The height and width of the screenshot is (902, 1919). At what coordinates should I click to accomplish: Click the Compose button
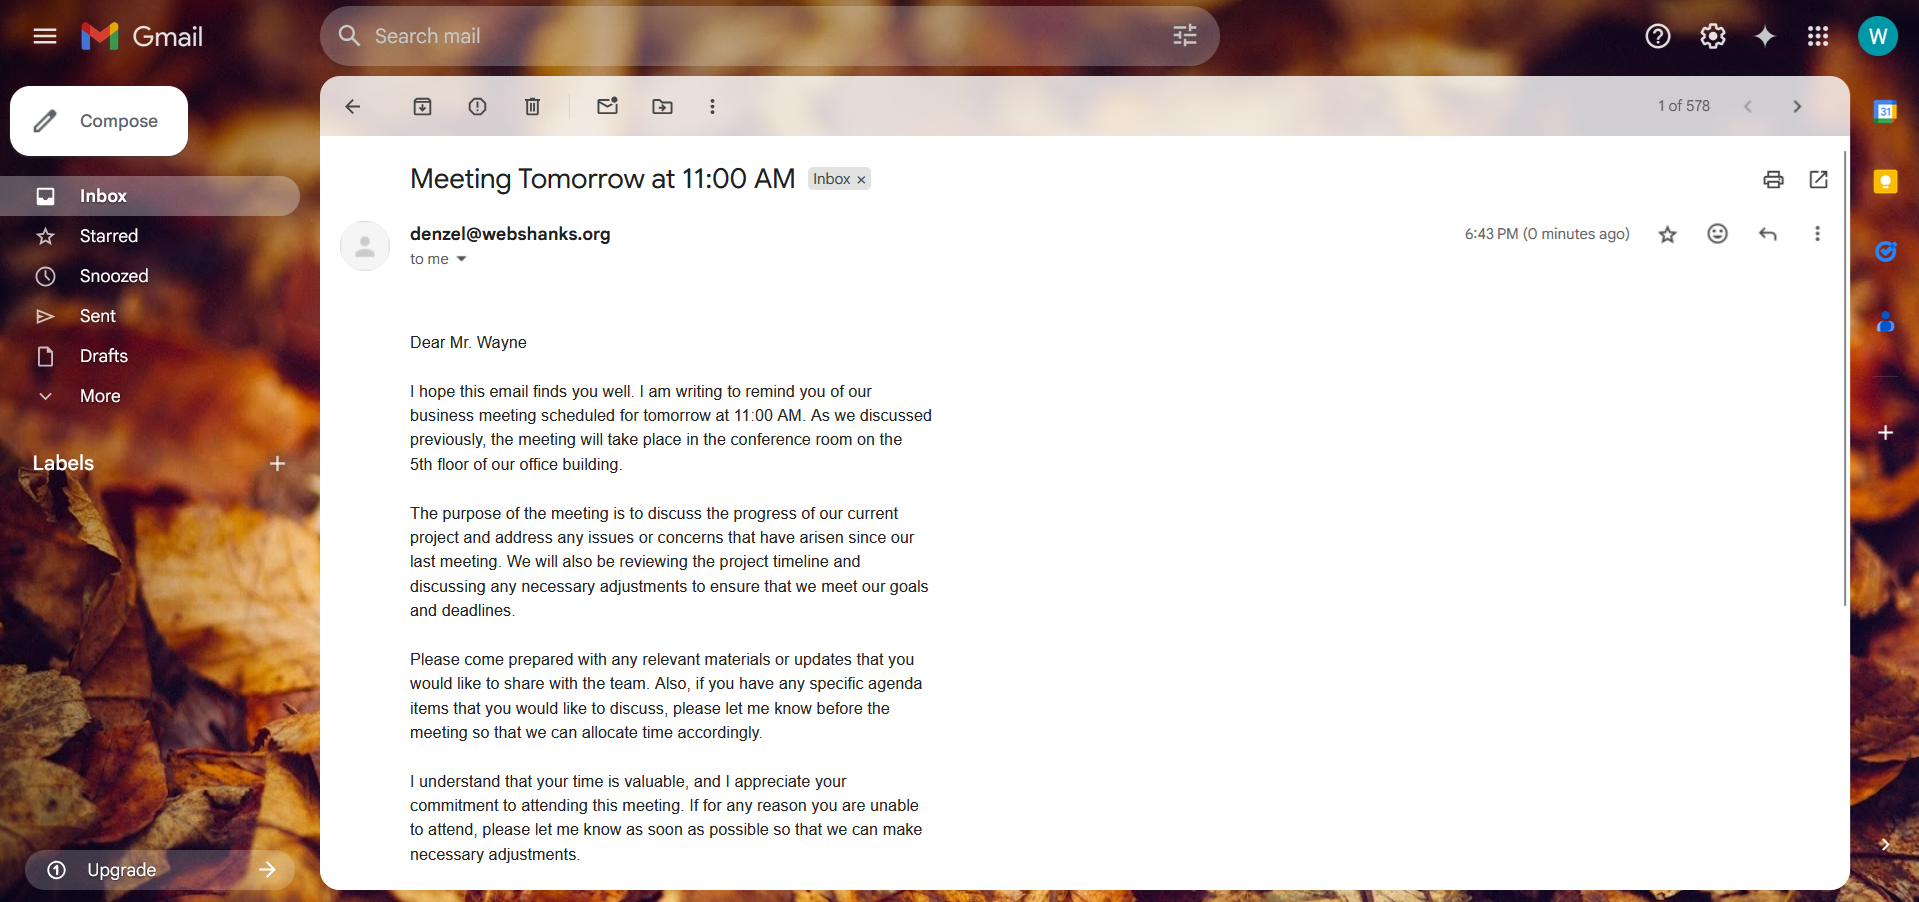pos(99,121)
